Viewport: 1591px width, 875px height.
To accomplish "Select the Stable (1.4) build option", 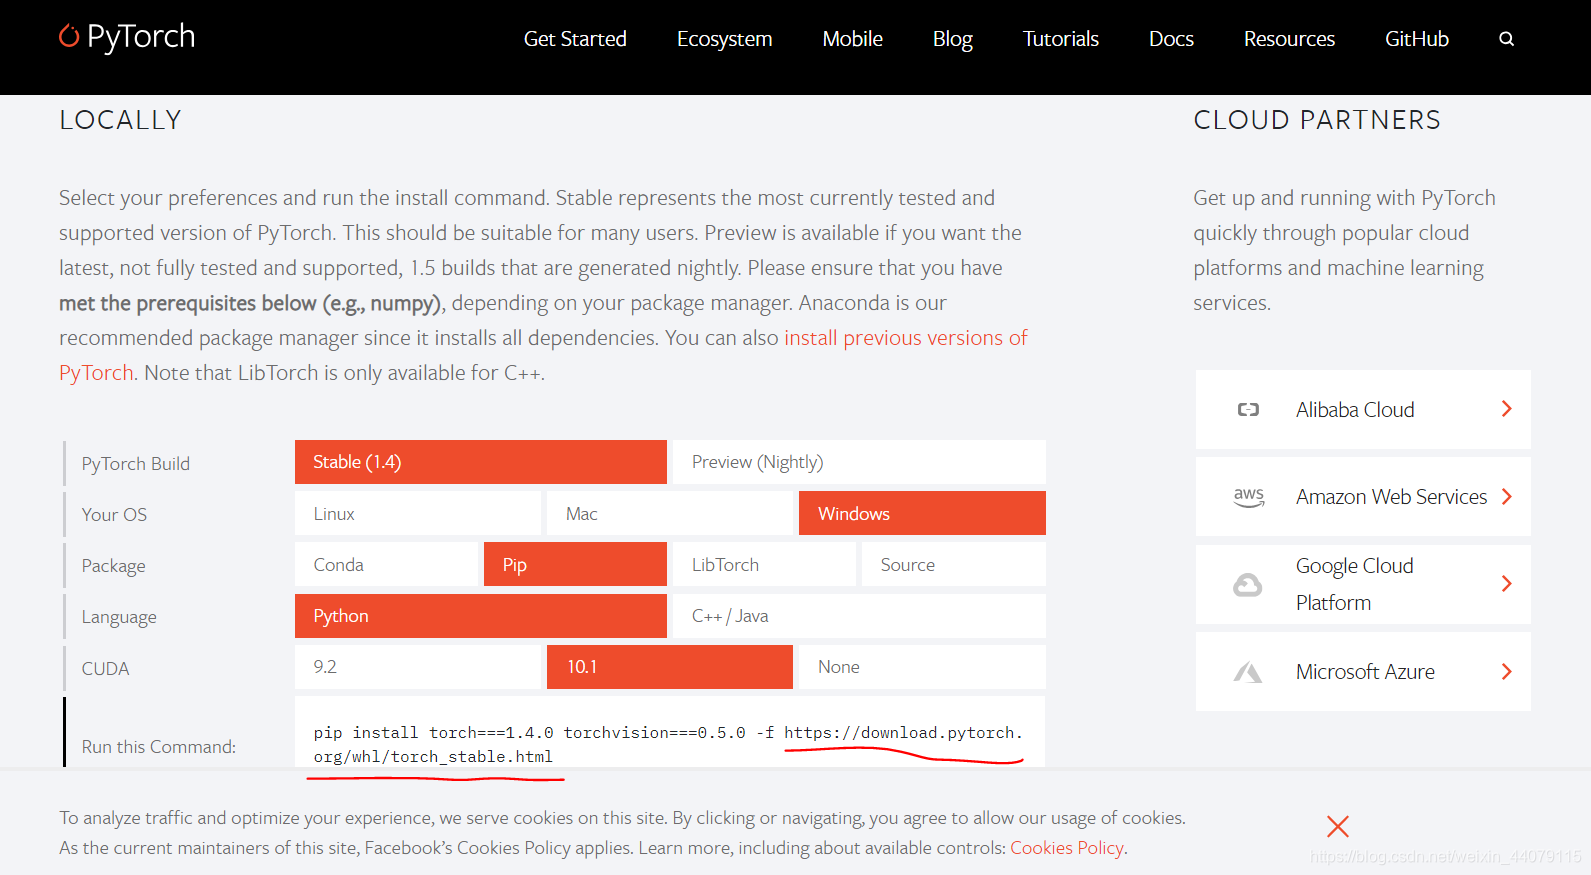I will click(x=481, y=462).
